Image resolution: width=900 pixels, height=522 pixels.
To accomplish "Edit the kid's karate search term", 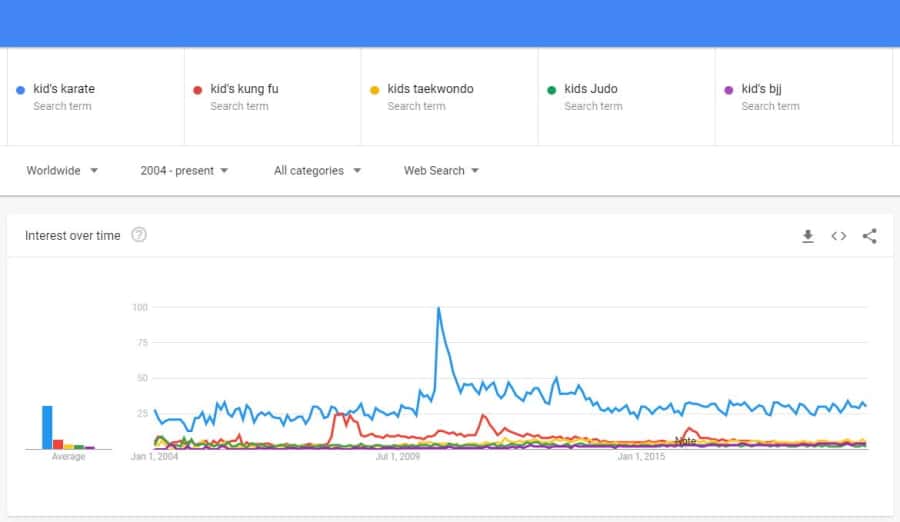I will (x=96, y=96).
